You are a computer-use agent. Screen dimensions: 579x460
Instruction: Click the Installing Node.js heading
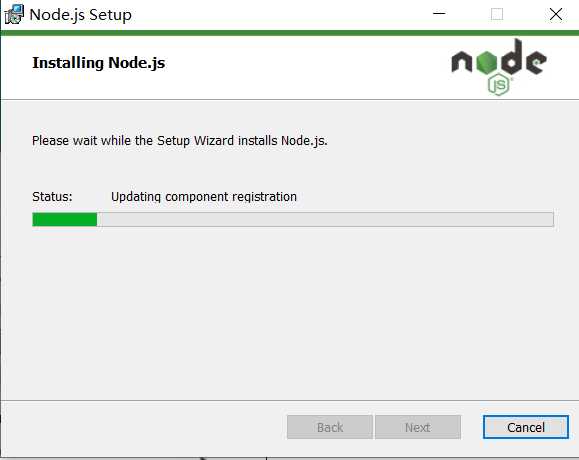click(99, 63)
